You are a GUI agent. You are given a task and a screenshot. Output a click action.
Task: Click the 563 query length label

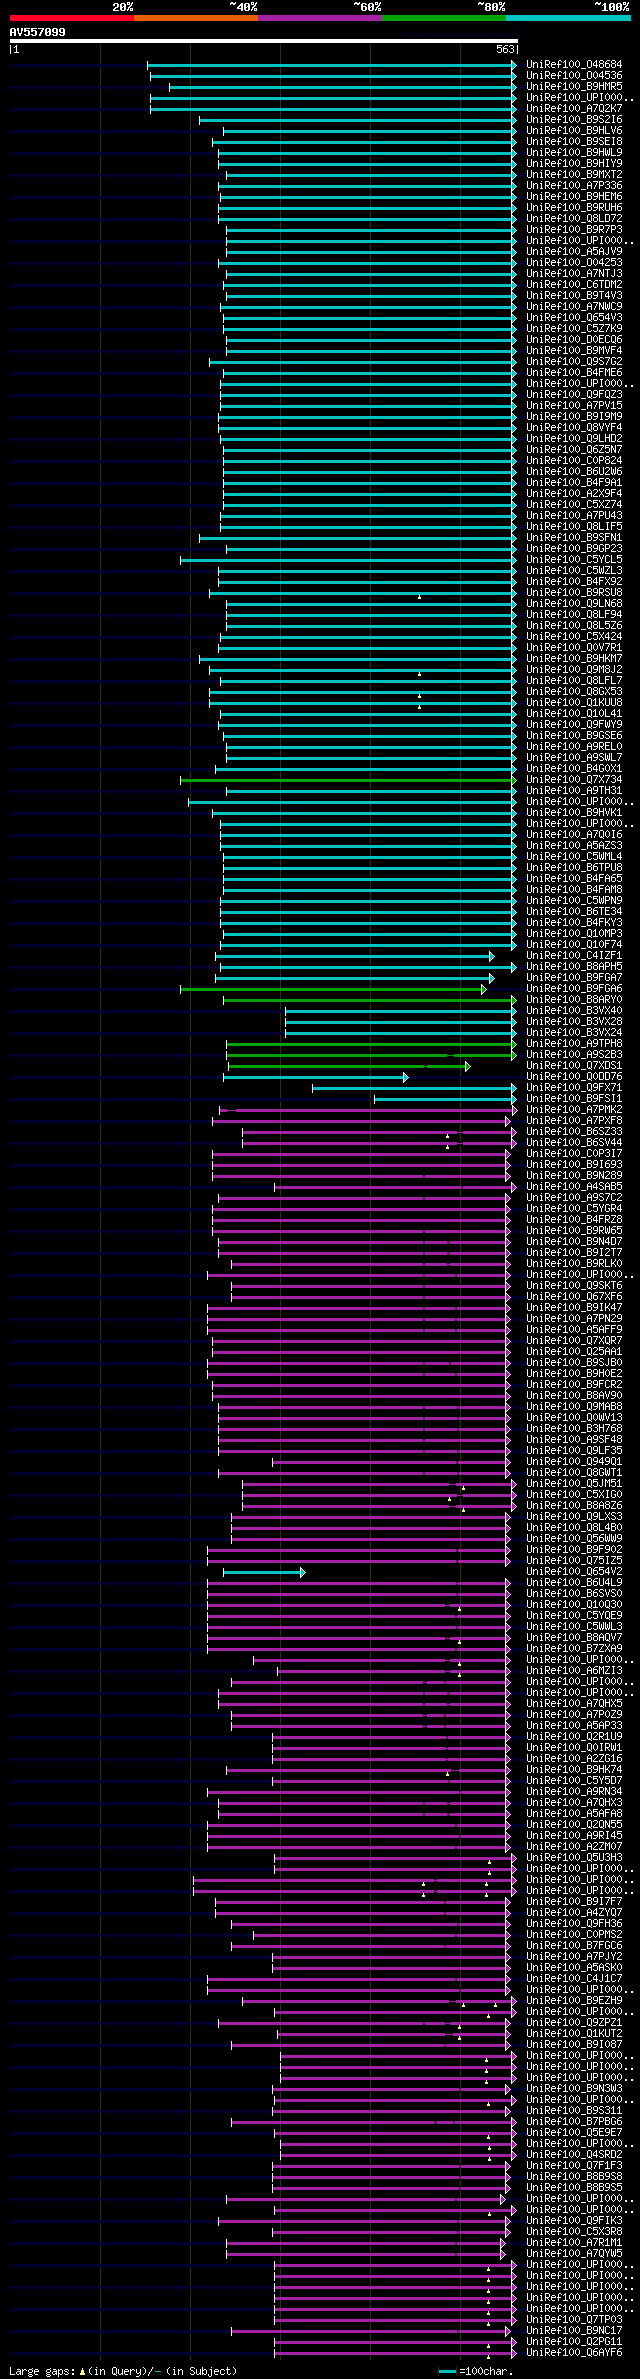coord(505,49)
